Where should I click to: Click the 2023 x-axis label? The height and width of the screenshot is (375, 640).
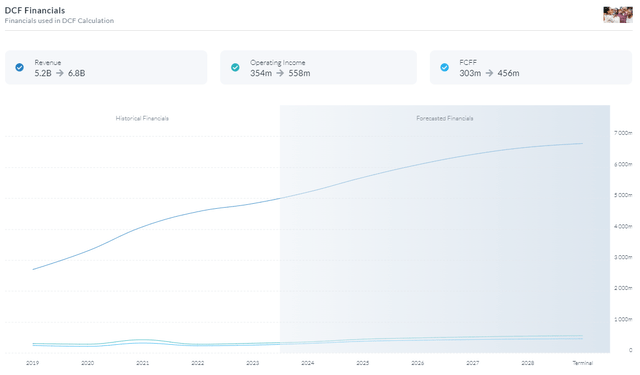coord(253,363)
